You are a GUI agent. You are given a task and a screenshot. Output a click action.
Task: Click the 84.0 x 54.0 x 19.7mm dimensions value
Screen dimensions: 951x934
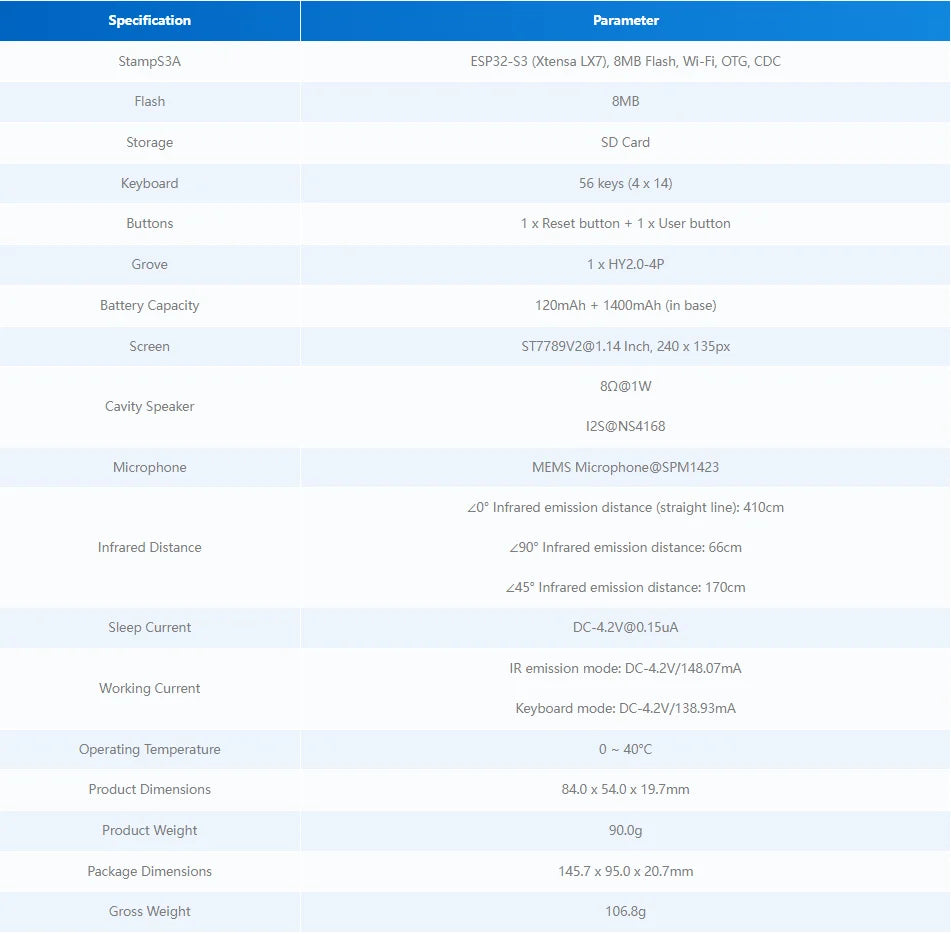coord(625,789)
